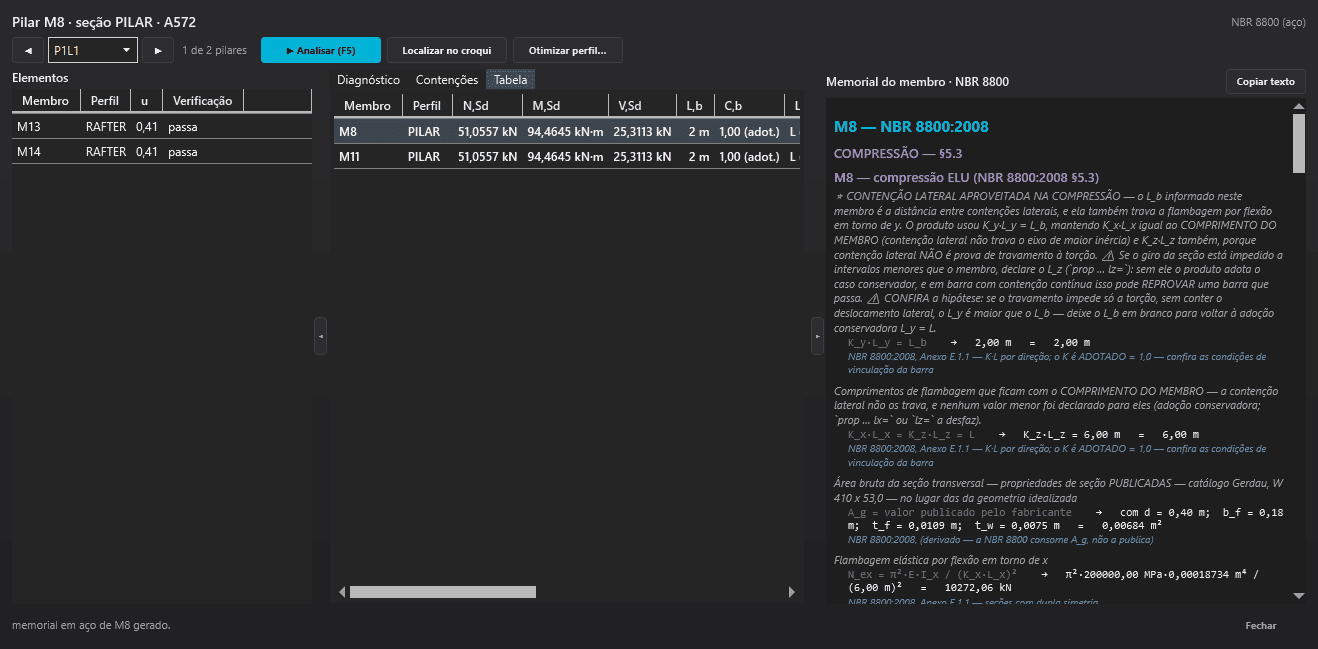
Task: Go to the next pilar with the right arrow
Action: pyautogui.click(x=157, y=50)
